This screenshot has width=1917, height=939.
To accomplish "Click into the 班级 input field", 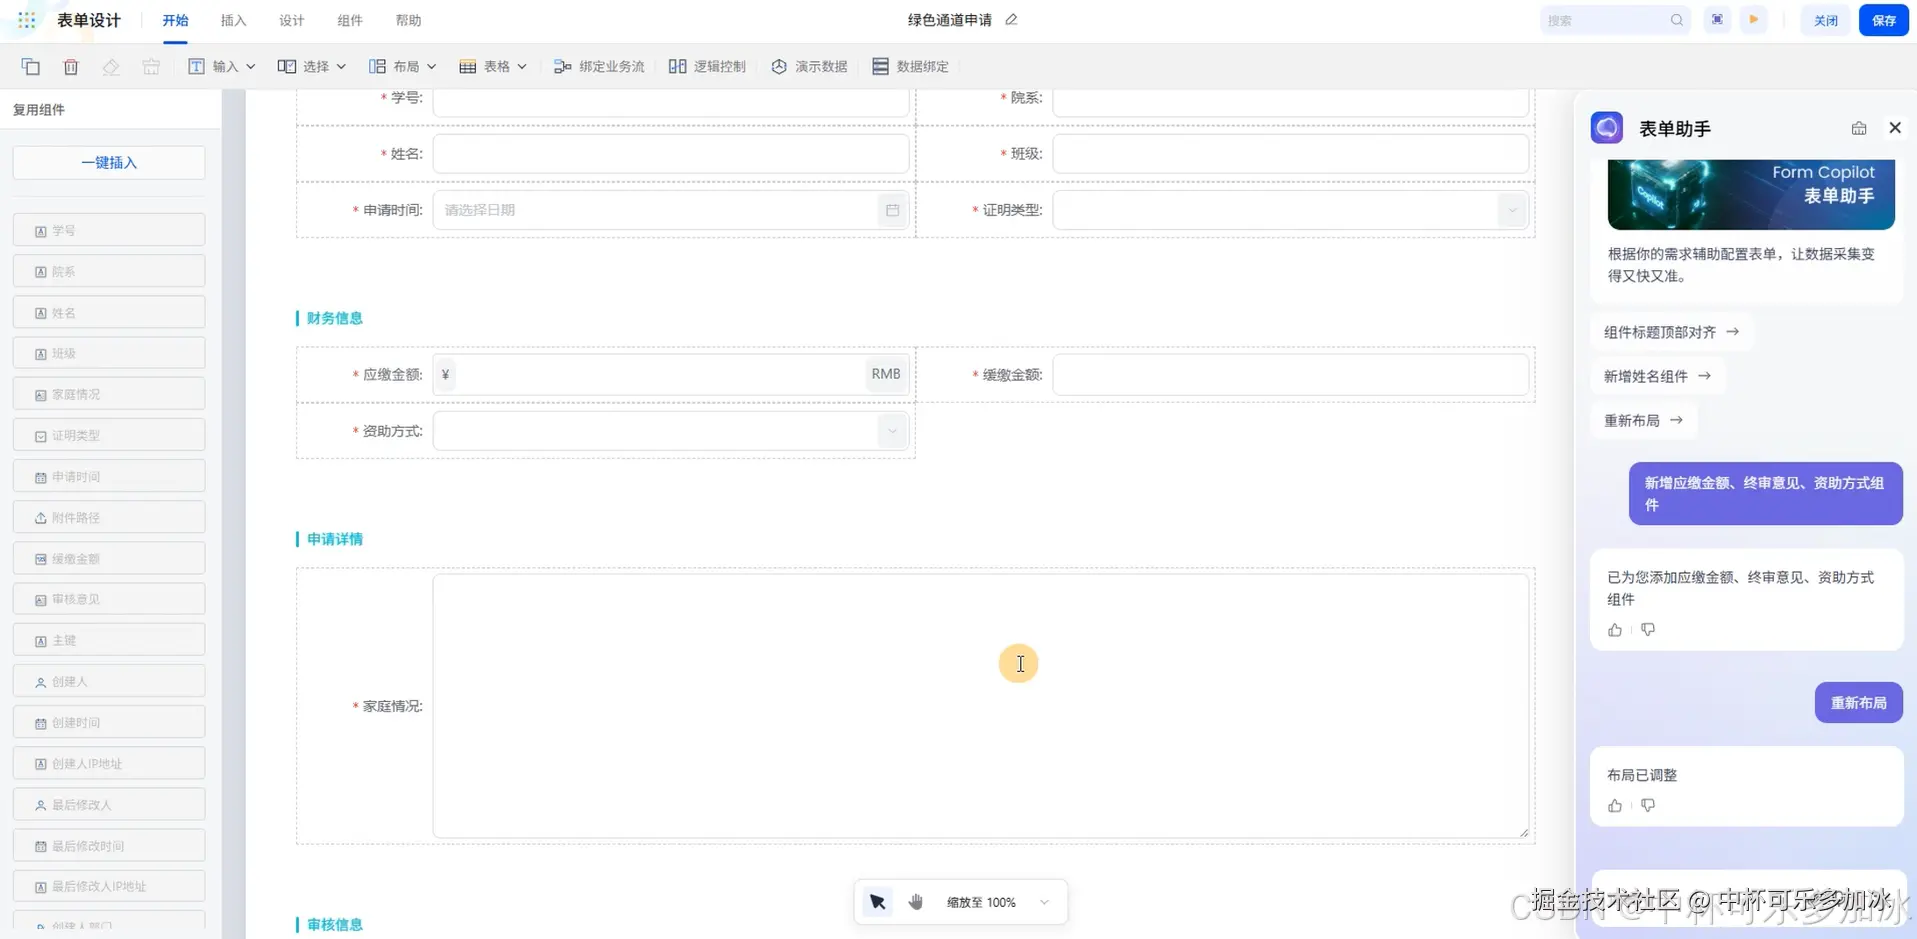I will pos(1290,154).
